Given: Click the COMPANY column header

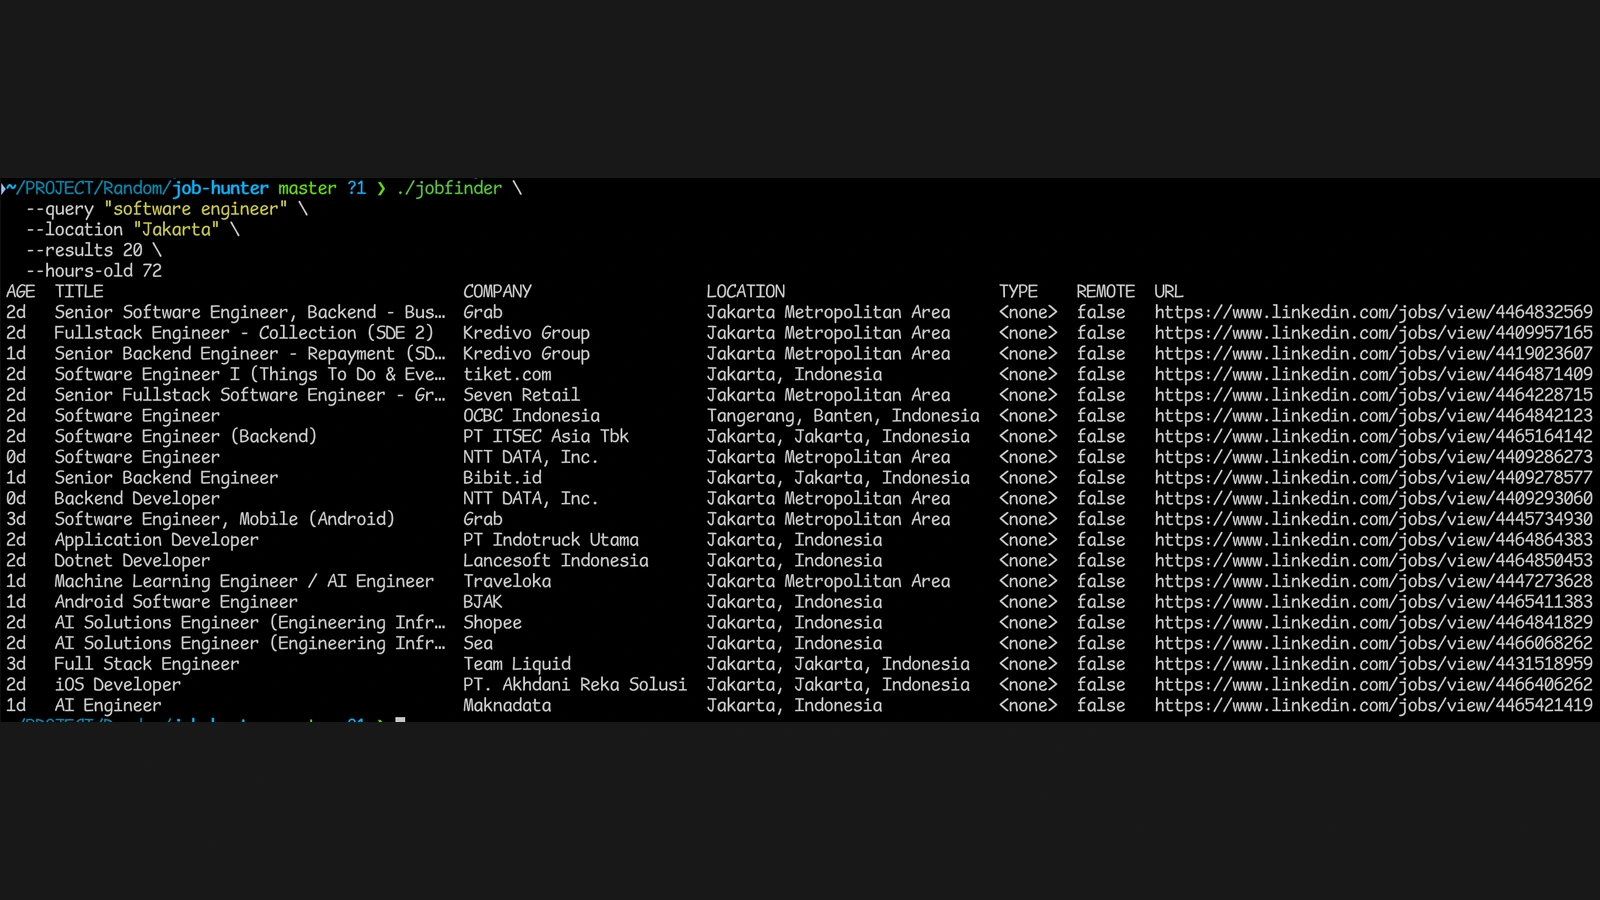Looking at the screenshot, I should [x=497, y=291].
